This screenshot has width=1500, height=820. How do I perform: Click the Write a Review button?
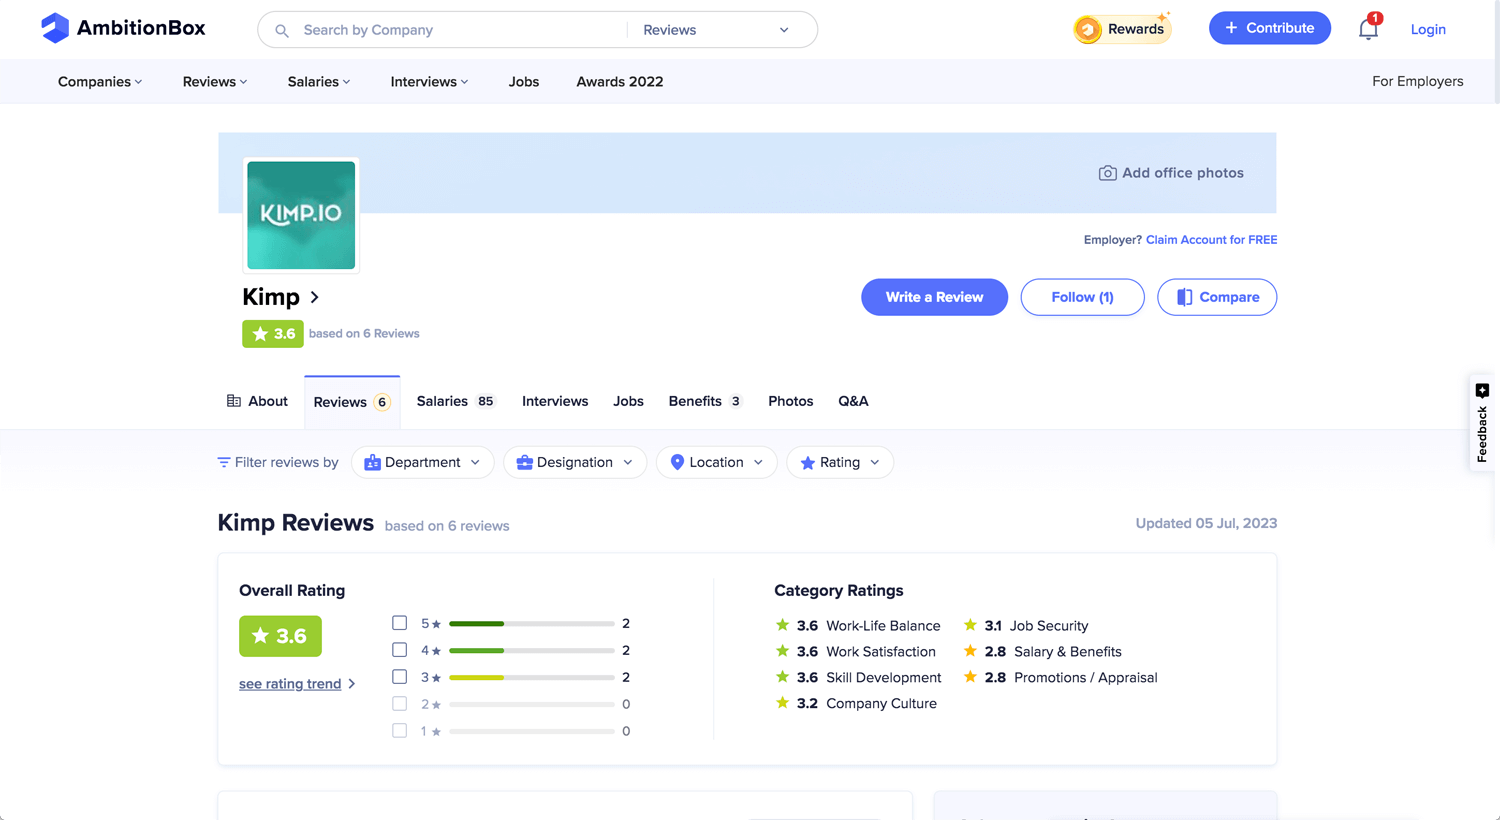coord(934,297)
